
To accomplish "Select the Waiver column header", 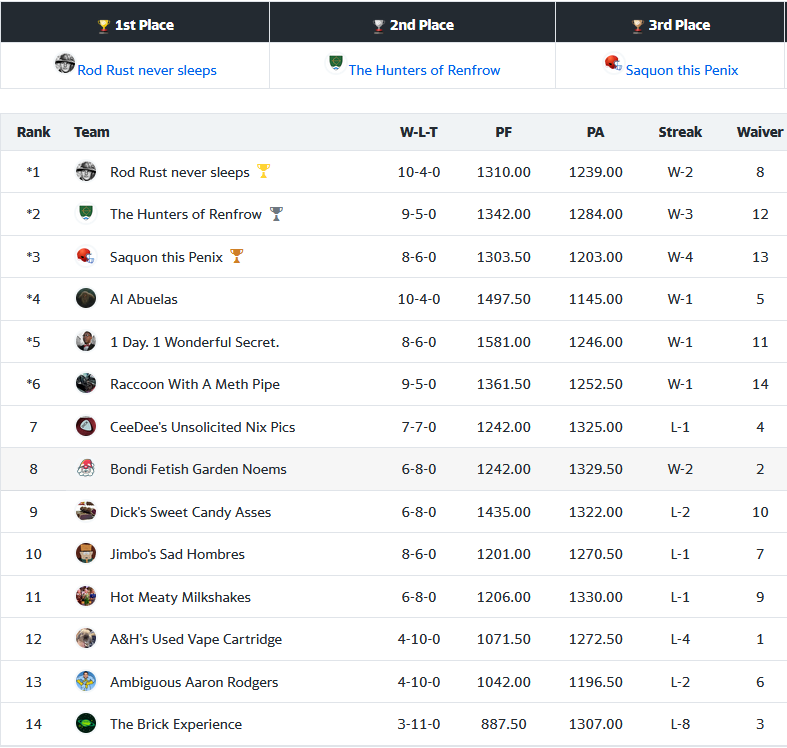I will pyautogui.click(x=759, y=132).
